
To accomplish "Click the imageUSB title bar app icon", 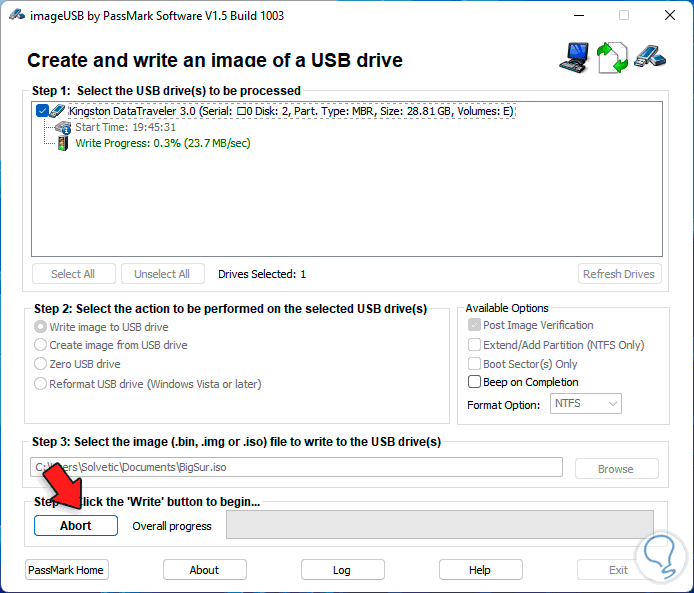I will 17,15.
